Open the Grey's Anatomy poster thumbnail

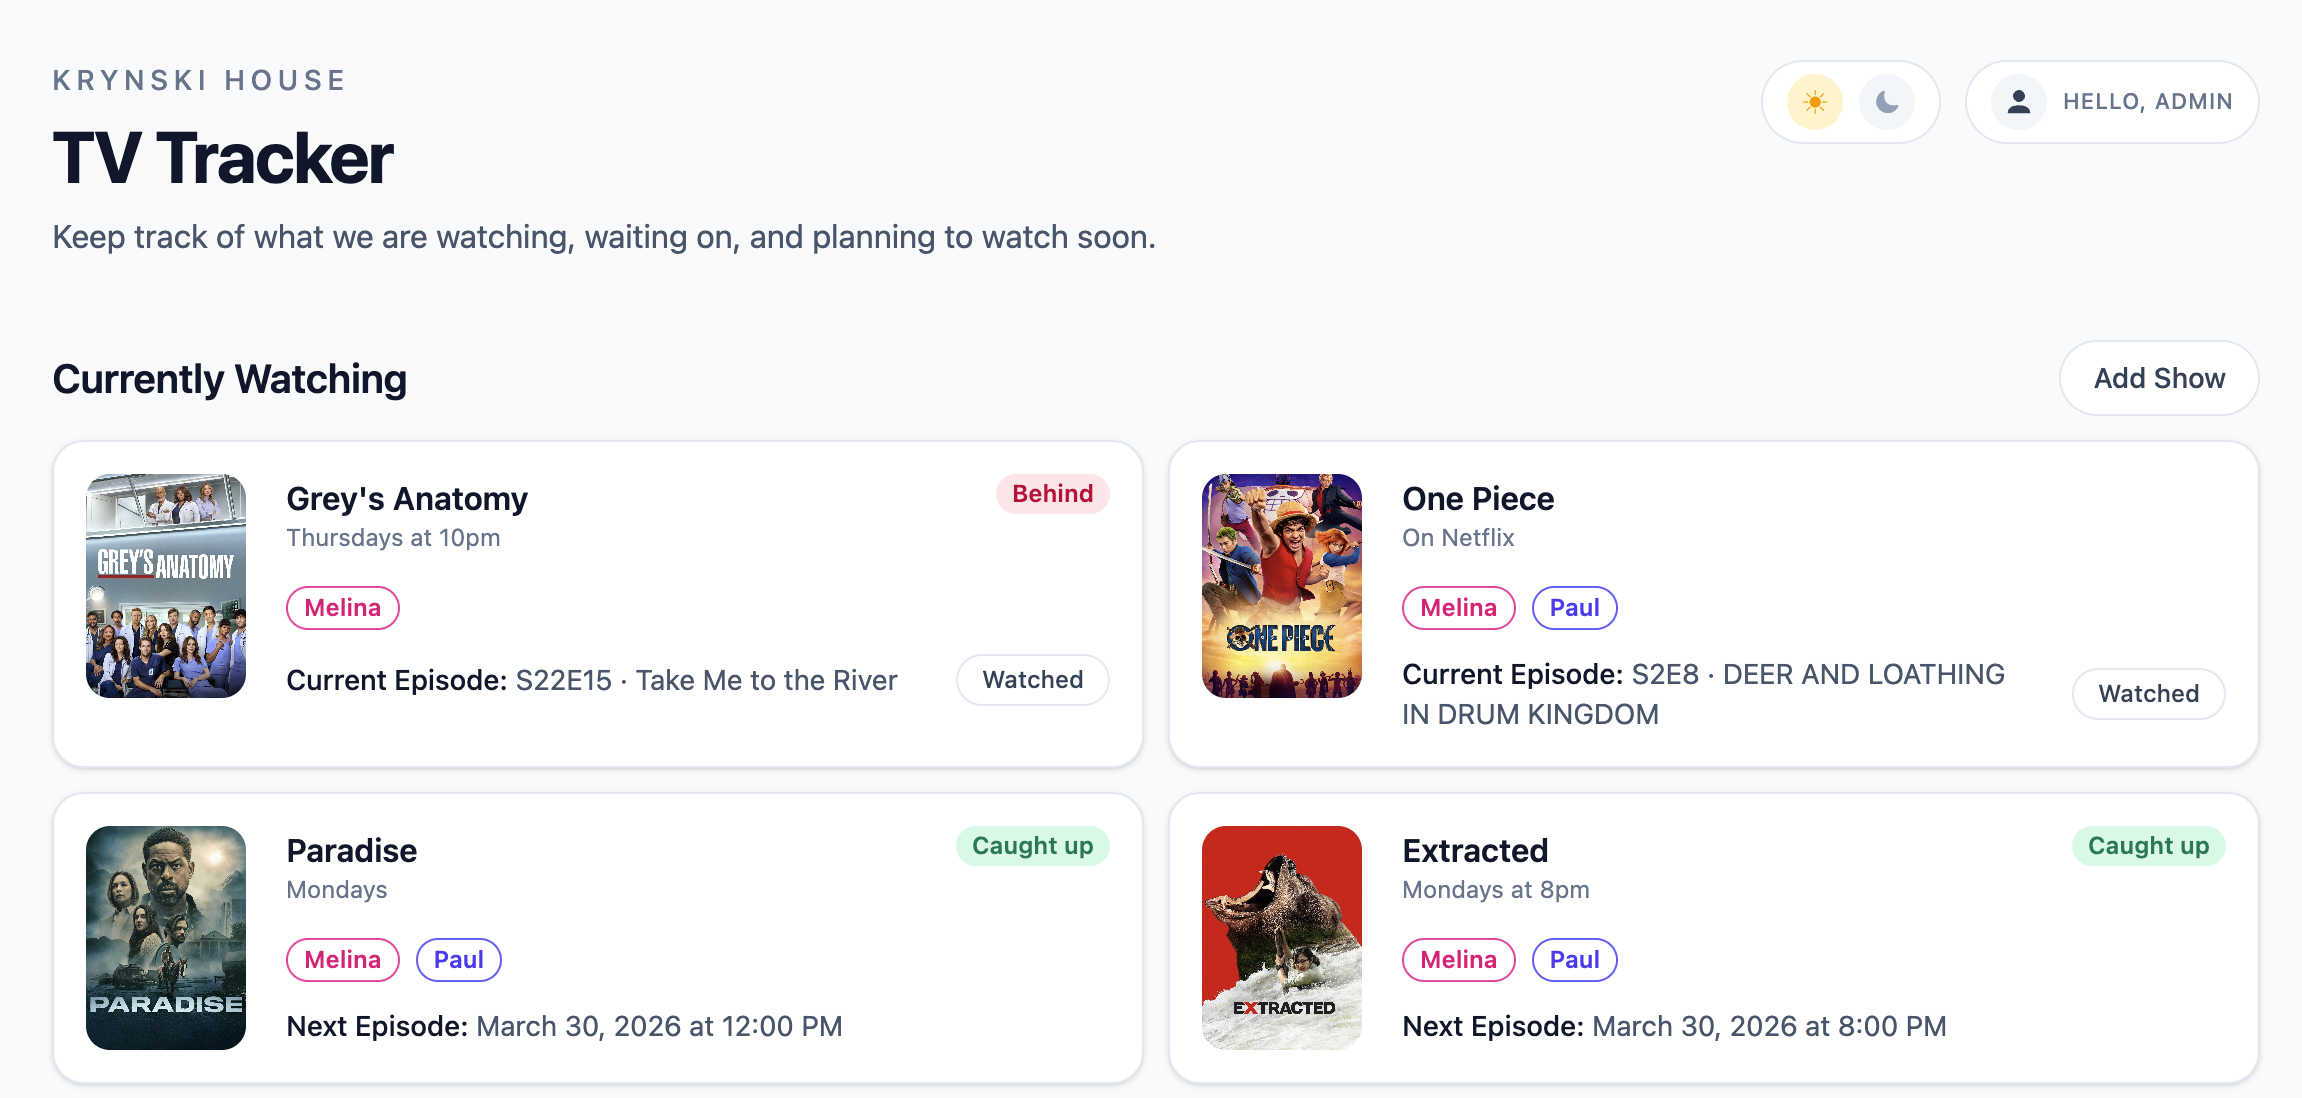click(x=165, y=587)
